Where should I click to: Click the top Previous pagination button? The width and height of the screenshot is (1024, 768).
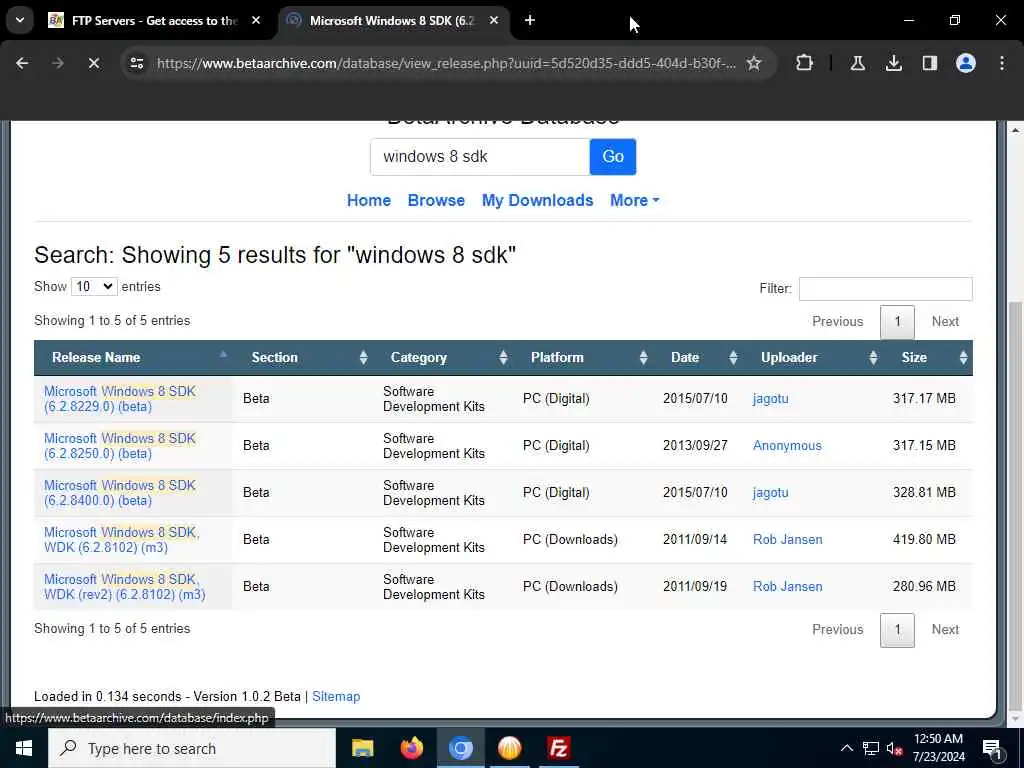pos(837,321)
